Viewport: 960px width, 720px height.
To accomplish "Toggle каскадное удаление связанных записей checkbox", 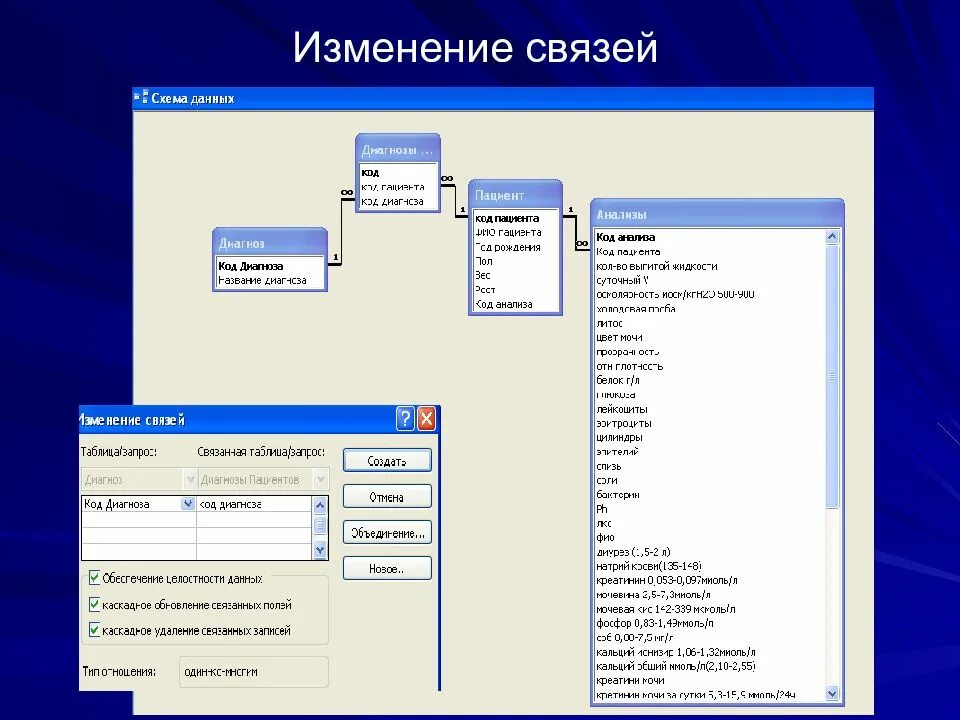I will click(x=94, y=629).
